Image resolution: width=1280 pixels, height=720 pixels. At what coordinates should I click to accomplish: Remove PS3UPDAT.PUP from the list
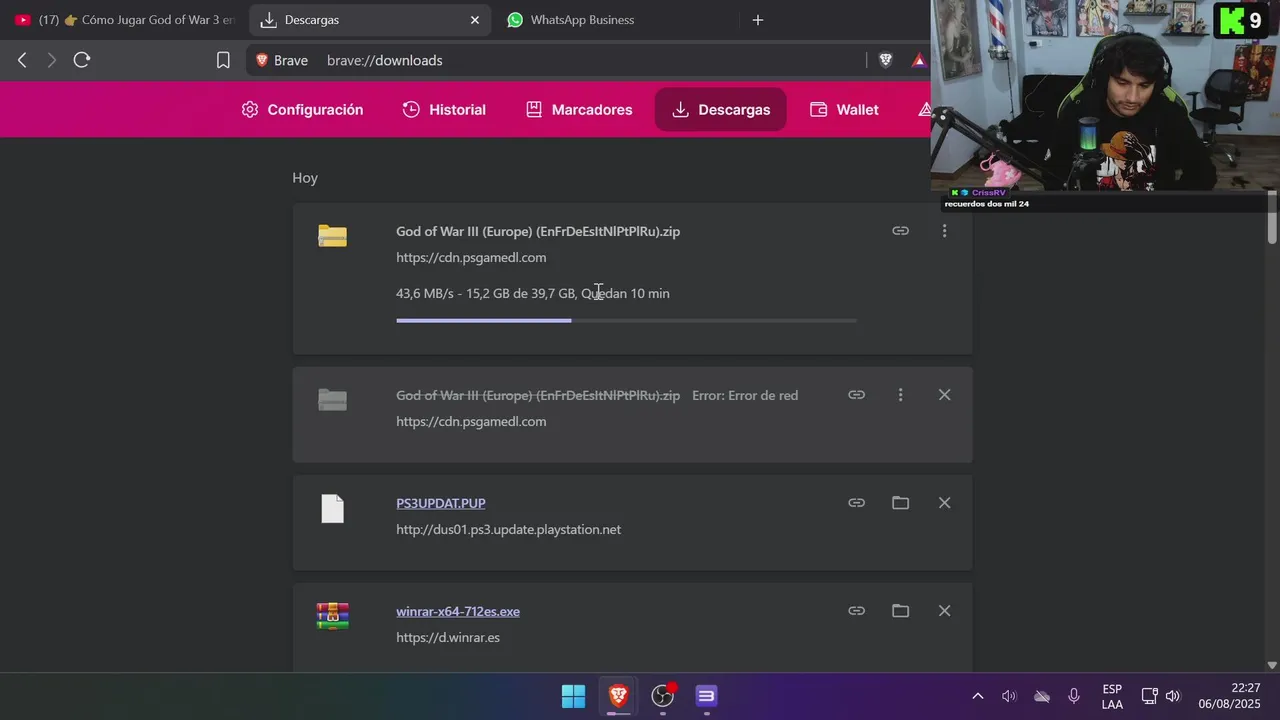(x=944, y=503)
